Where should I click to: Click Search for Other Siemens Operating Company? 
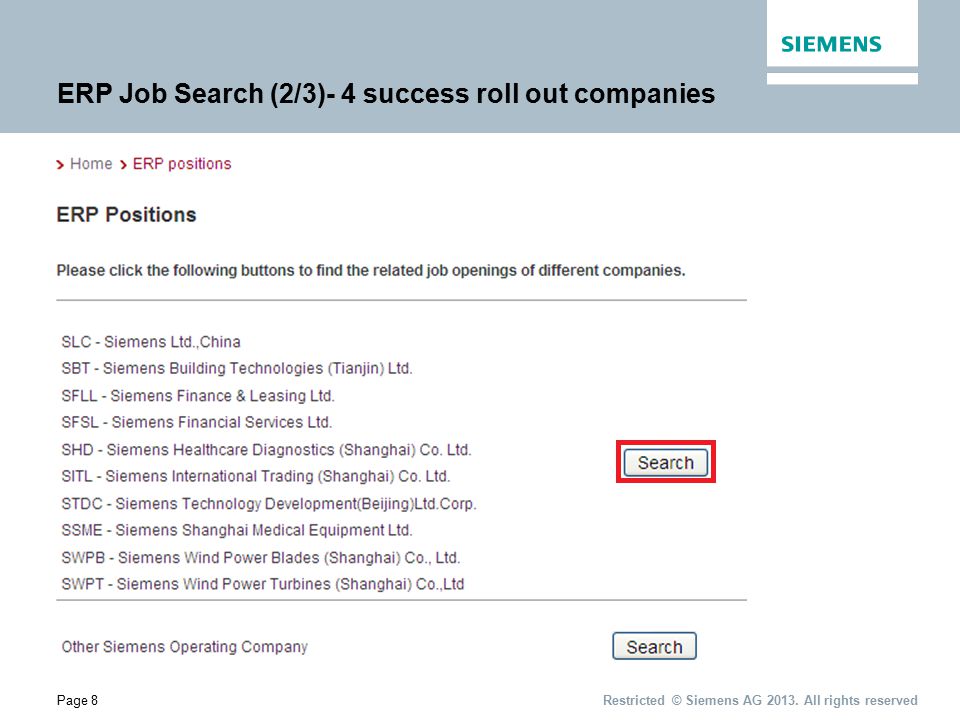tap(654, 646)
